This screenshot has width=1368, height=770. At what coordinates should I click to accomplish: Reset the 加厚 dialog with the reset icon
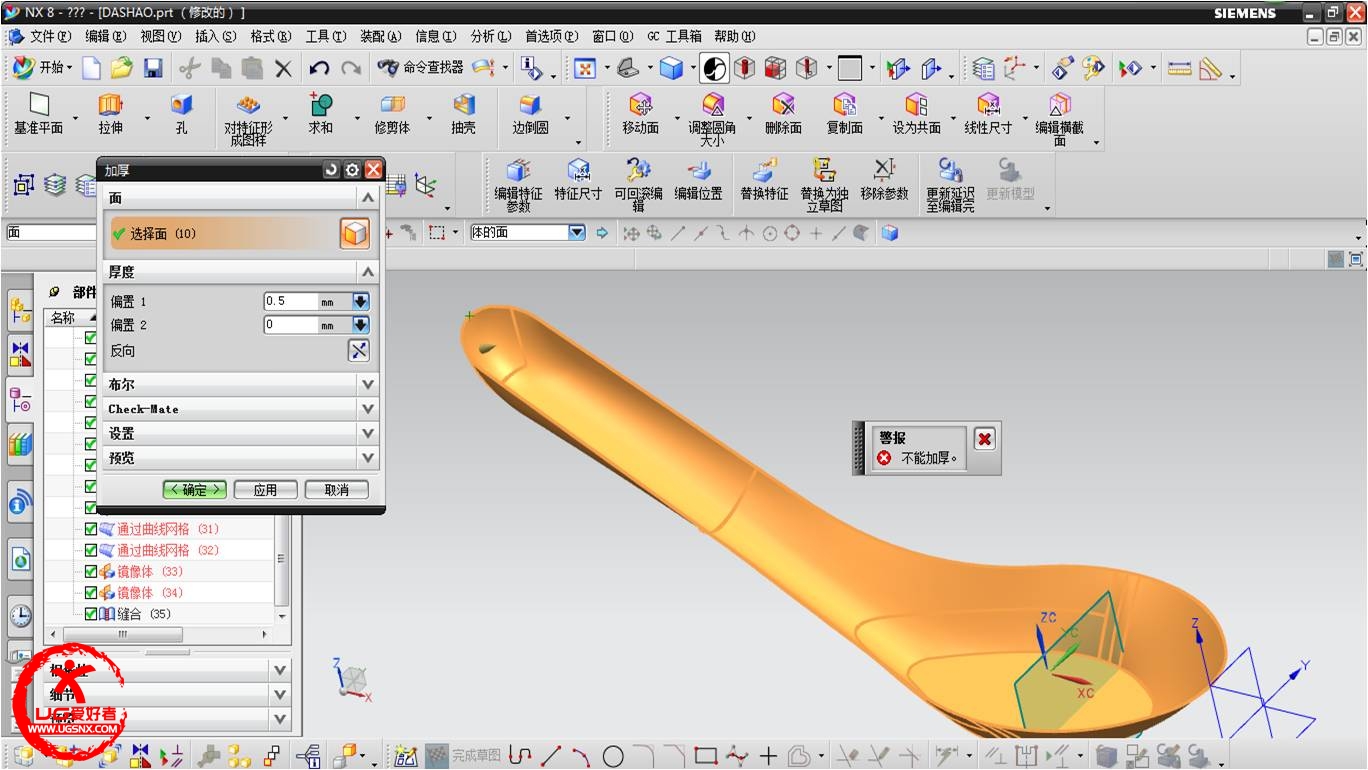[332, 170]
